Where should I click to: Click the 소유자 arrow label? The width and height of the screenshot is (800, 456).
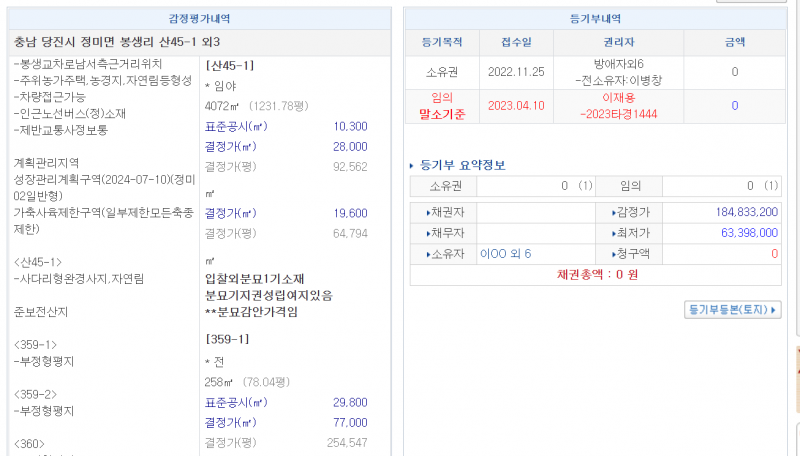442,254
